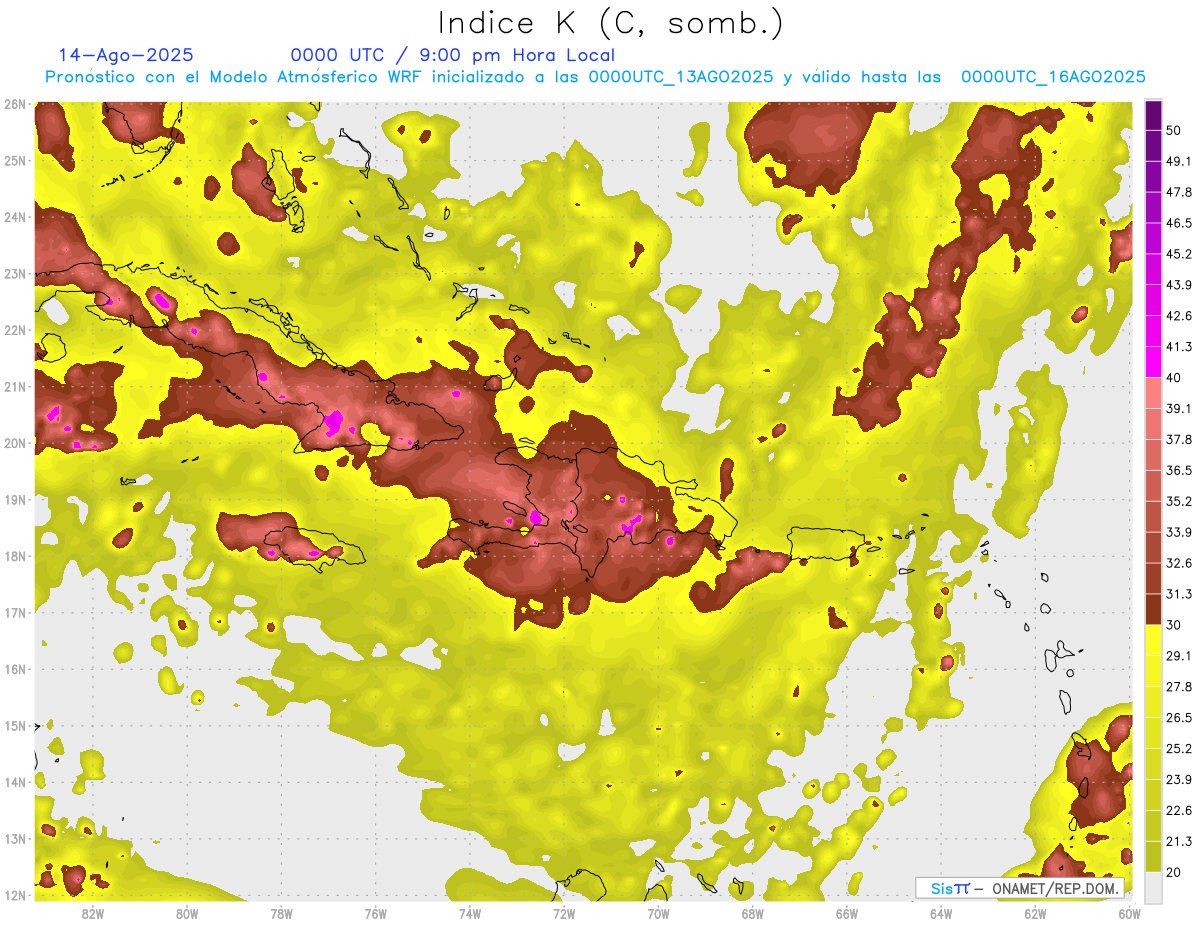Click the colorbar value 47.8
The width and height of the screenshot is (1200, 927).
(1179, 192)
